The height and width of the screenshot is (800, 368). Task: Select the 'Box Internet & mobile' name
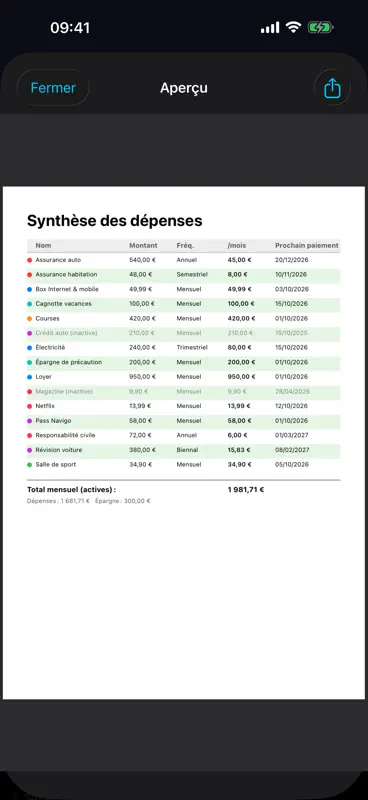67,289
